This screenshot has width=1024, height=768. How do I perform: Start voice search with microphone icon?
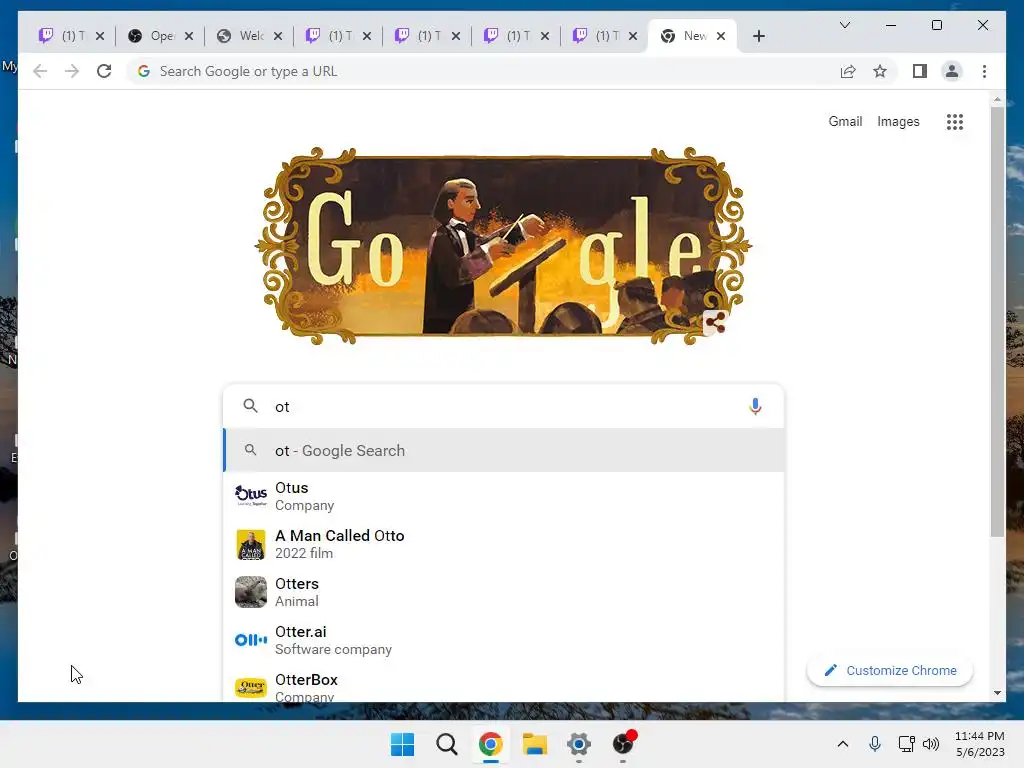pyautogui.click(x=755, y=406)
